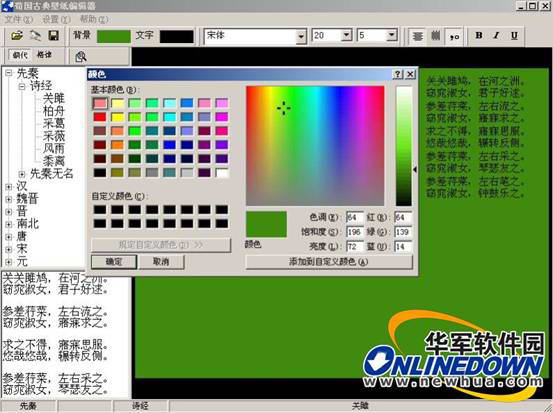
Task: Click the 添加到自定义颜色 button
Action: tap(329, 262)
